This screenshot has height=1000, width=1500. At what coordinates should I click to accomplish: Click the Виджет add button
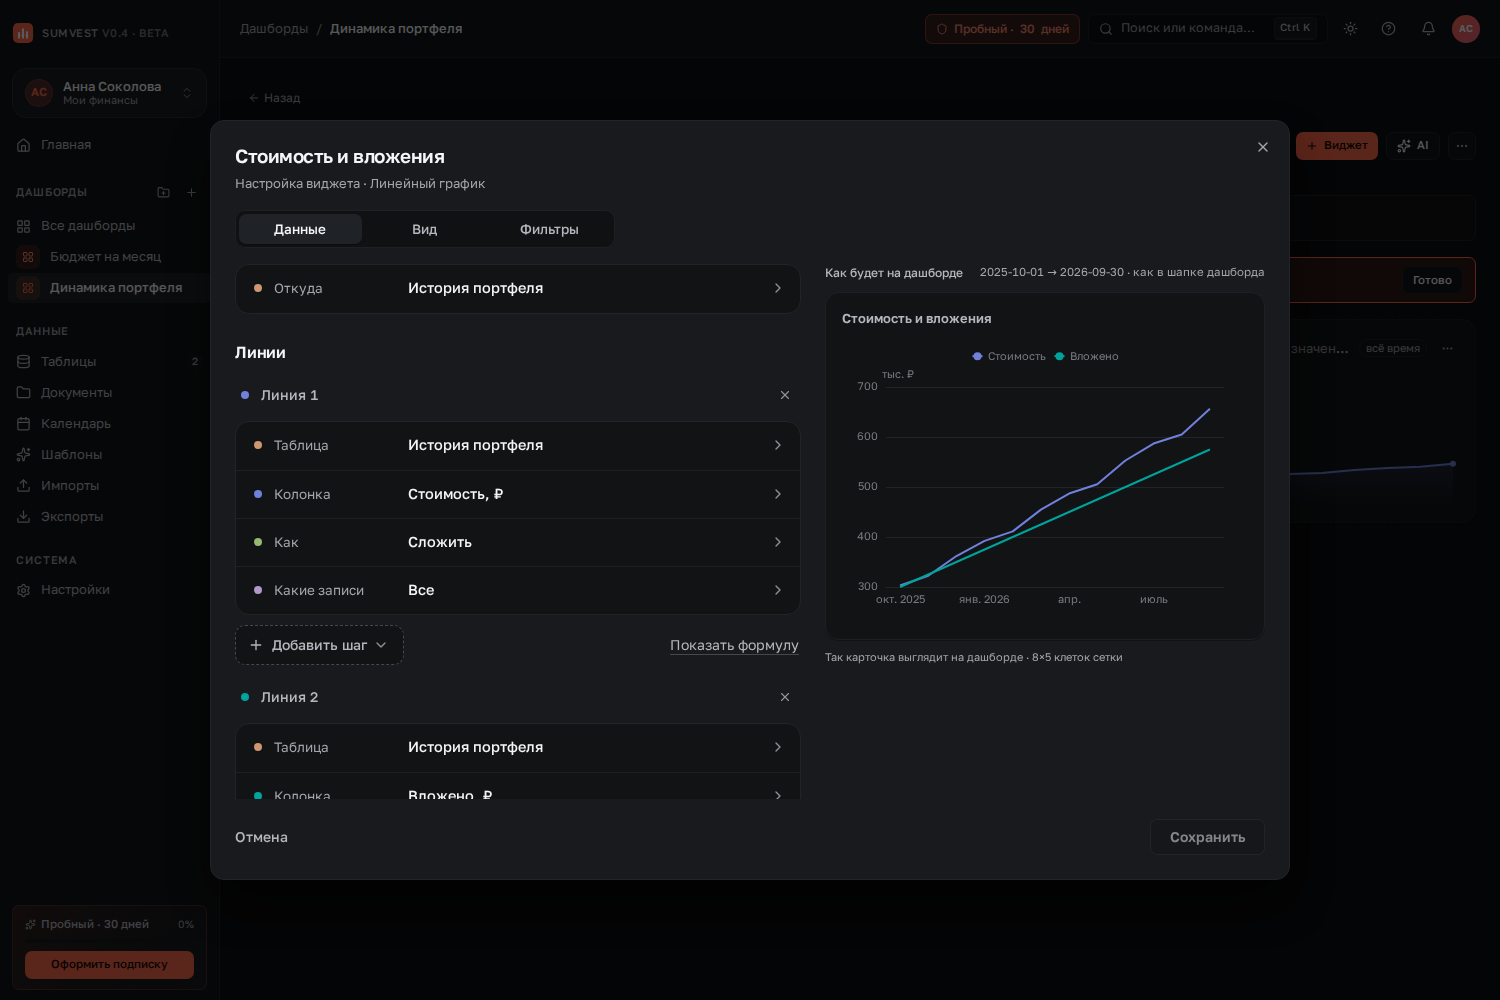1337,146
